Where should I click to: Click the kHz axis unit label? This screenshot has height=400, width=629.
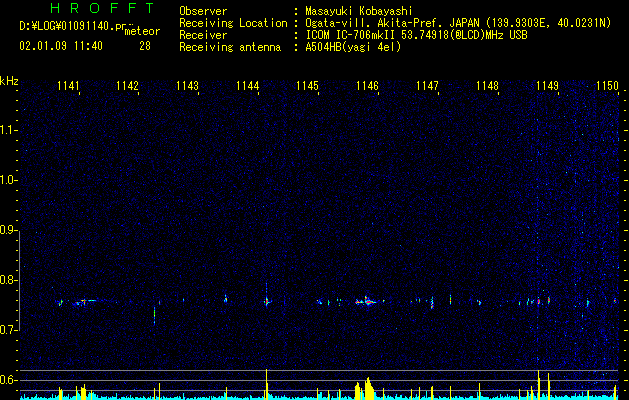point(9,81)
